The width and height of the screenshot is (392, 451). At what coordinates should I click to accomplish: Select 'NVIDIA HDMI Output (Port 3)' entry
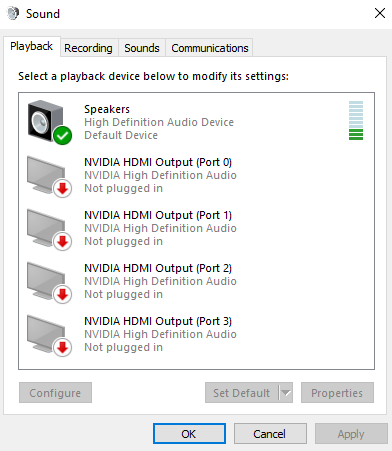pyautogui.click(x=196, y=335)
